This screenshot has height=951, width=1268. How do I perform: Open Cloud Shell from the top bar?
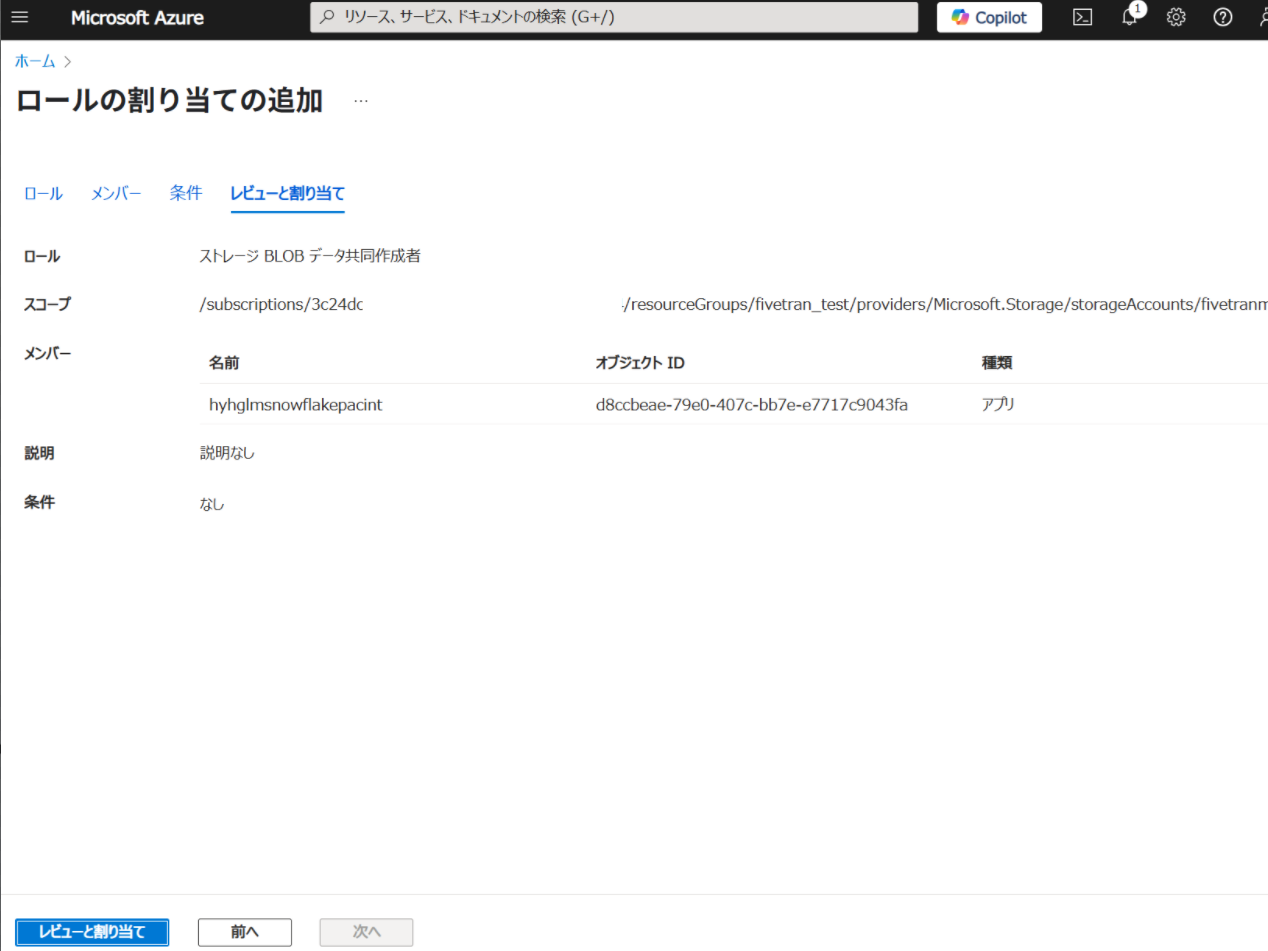click(1082, 17)
